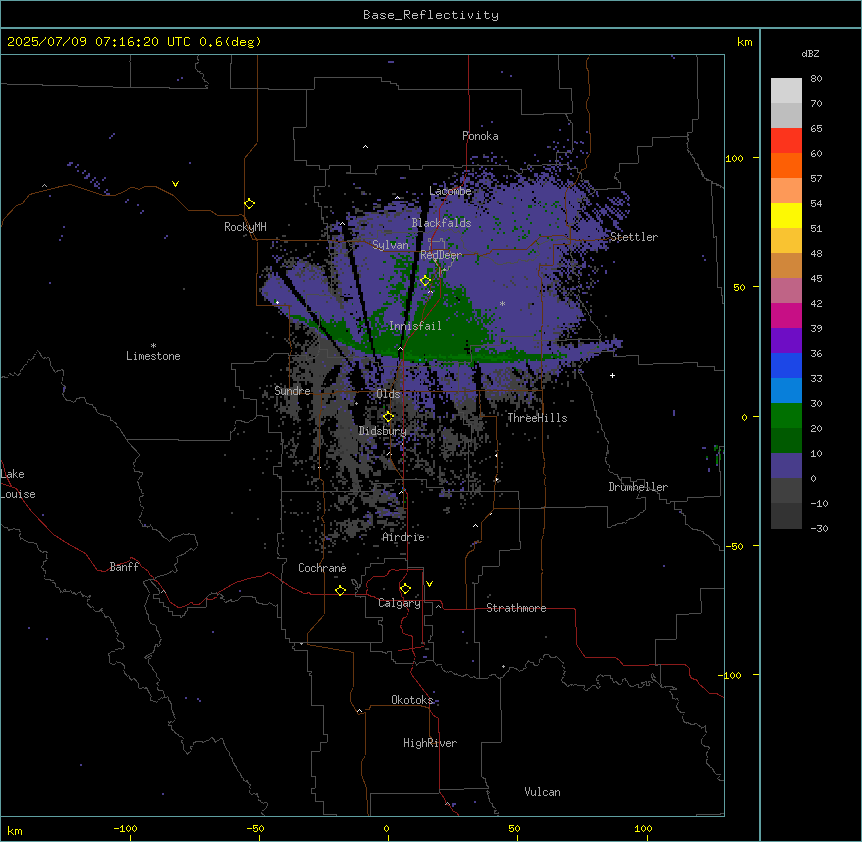Click the HighRiver label
The height and width of the screenshot is (842, 862).
(430, 743)
